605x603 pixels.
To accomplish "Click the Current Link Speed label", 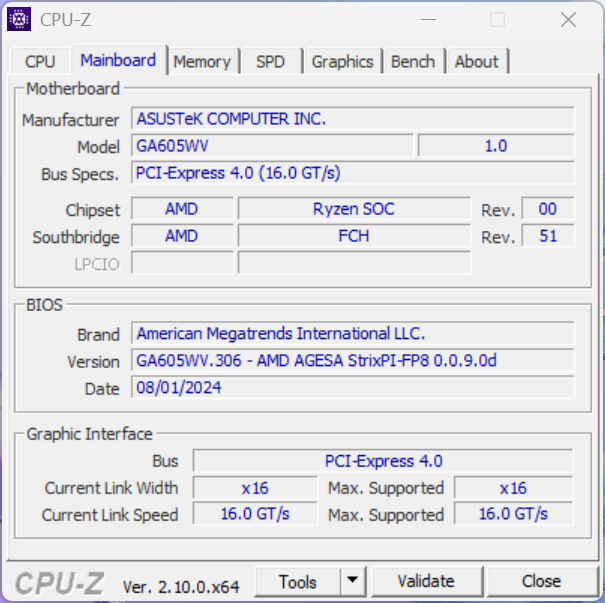I will (x=110, y=515).
